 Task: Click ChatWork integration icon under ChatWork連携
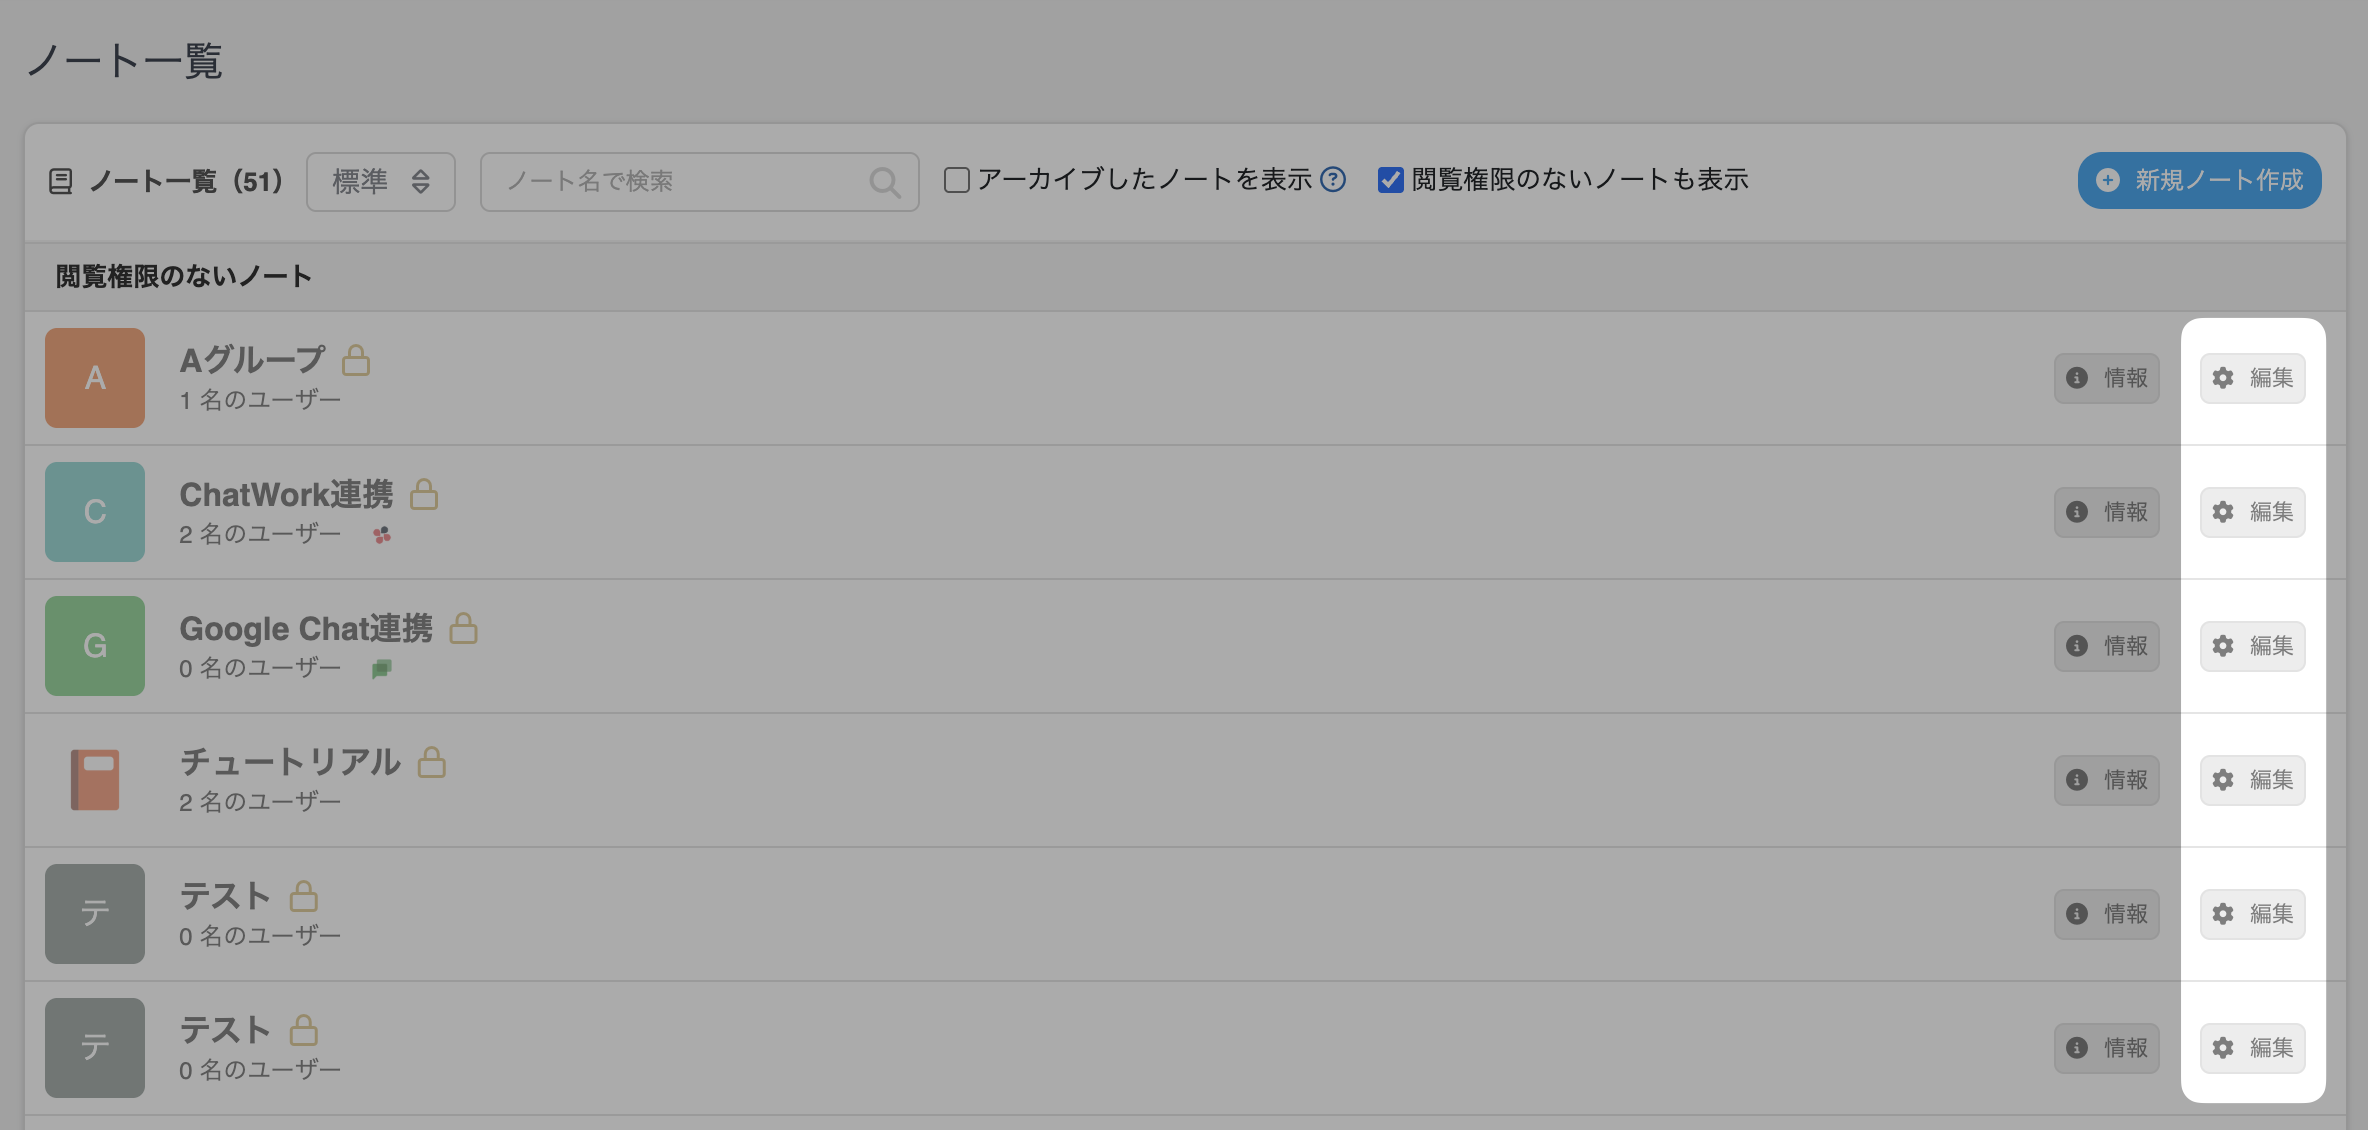[x=382, y=535]
